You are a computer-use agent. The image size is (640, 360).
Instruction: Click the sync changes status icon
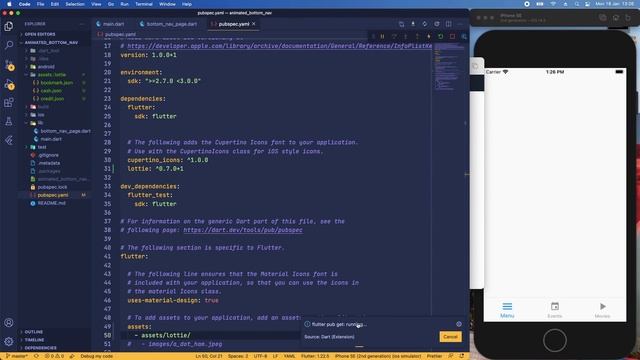[x=36, y=356]
